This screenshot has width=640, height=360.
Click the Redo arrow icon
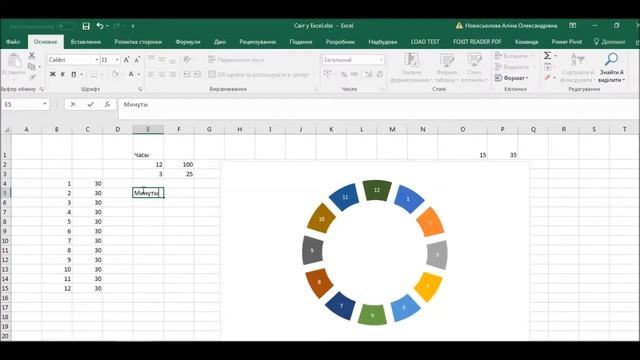click(117, 26)
